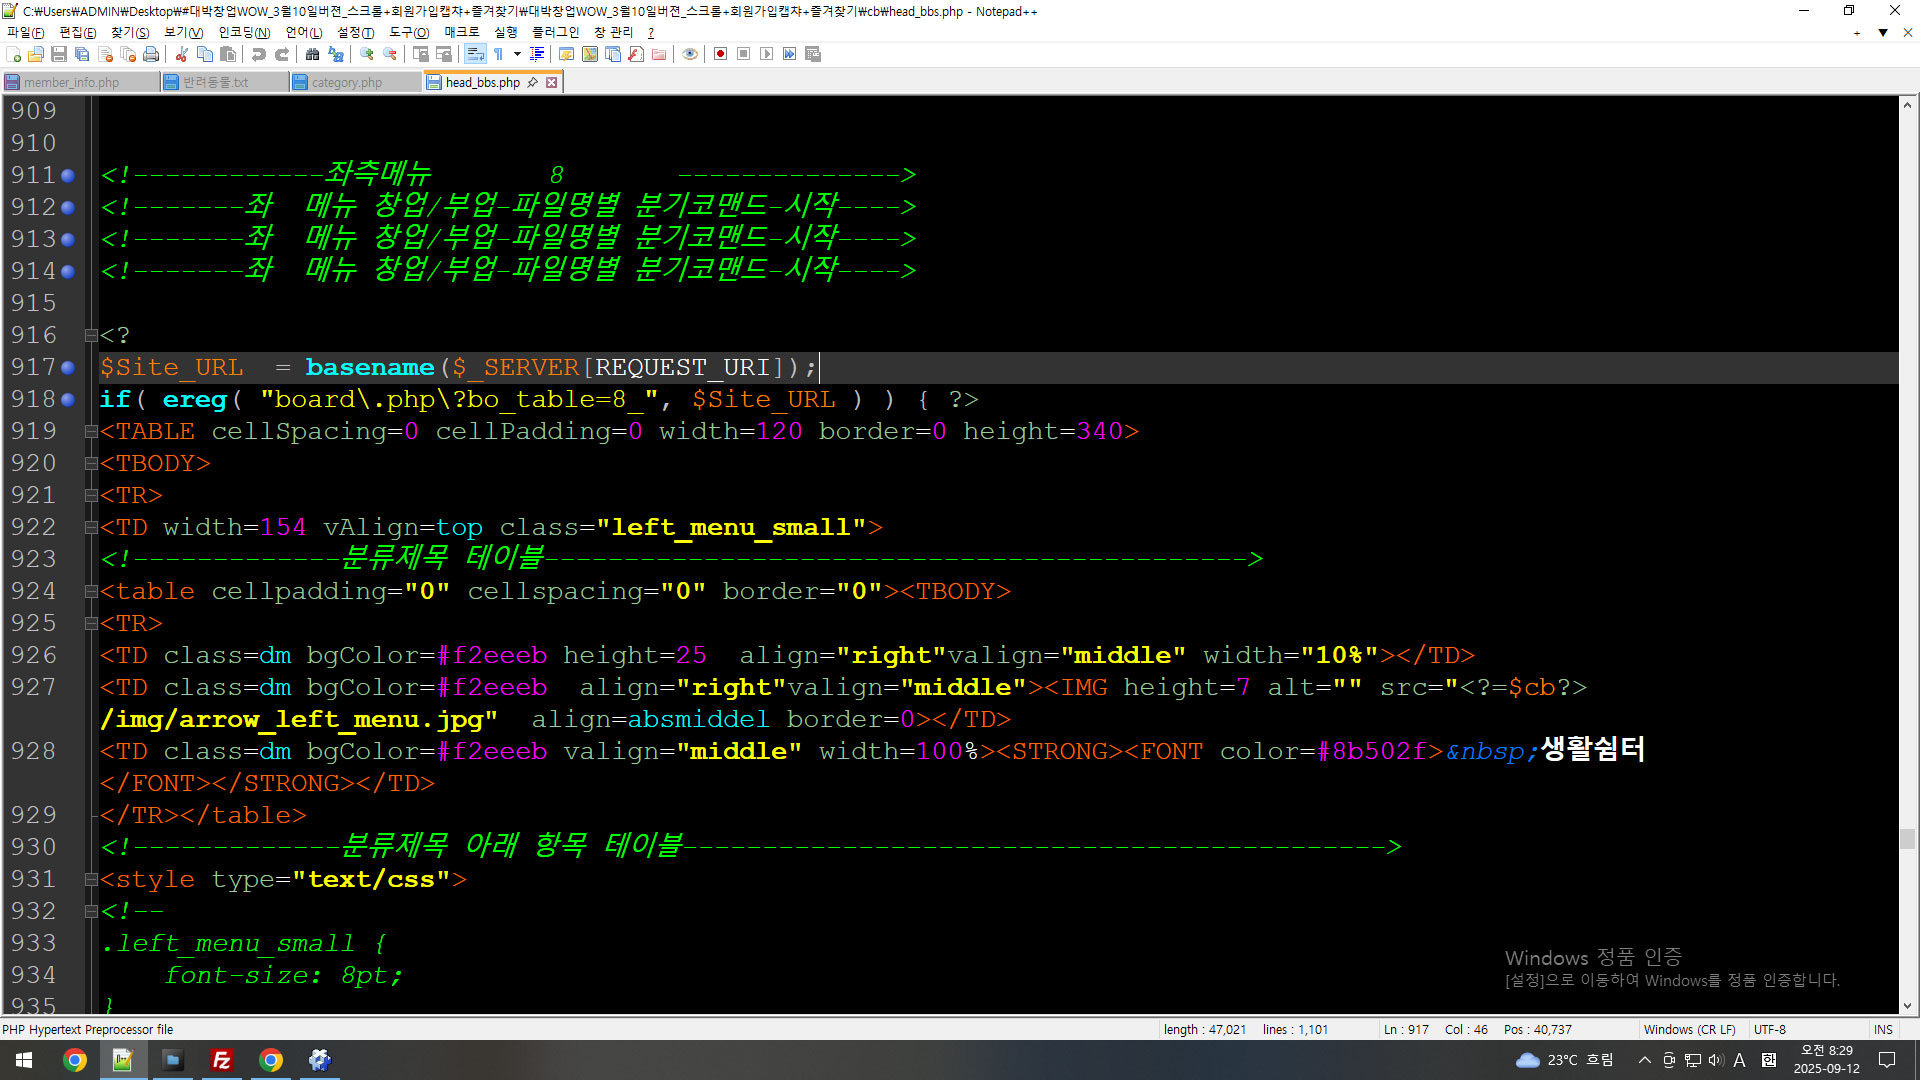This screenshot has height=1080, width=1920.
Task: Click the Save All toolbar icon
Action: [82, 54]
